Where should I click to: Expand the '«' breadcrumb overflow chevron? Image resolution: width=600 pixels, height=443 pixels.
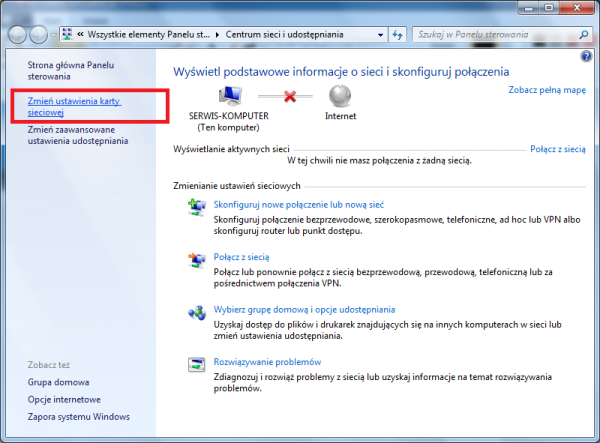80,34
